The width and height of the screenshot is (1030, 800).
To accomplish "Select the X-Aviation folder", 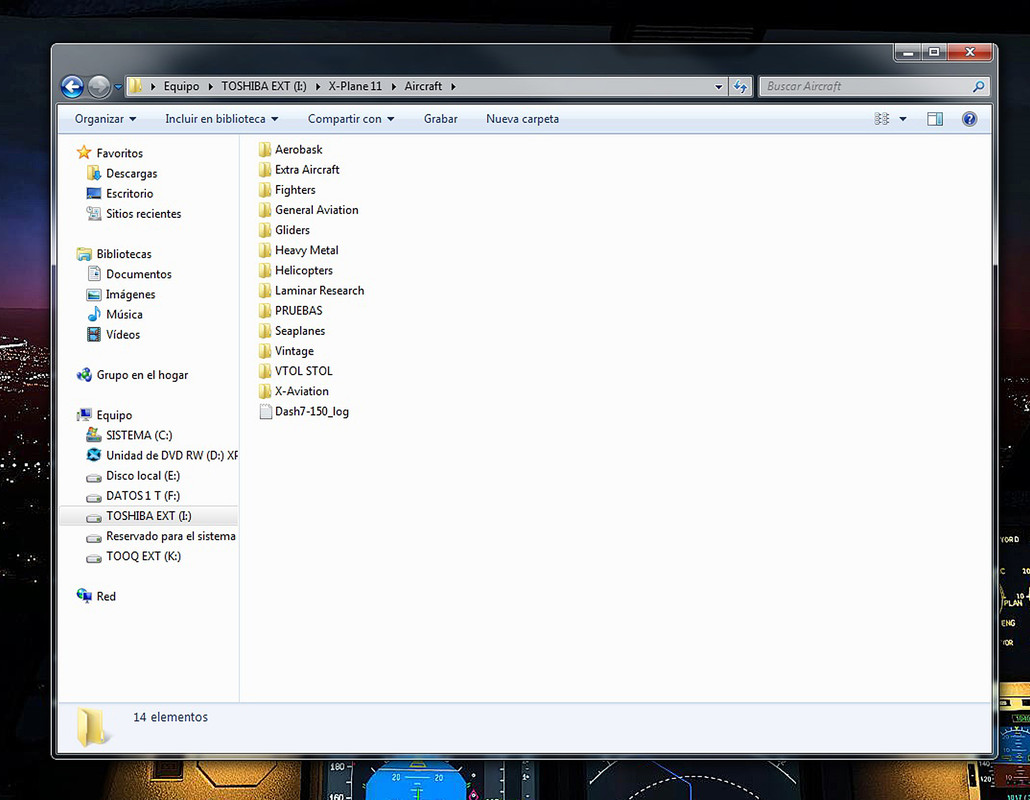I will coord(302,391).
